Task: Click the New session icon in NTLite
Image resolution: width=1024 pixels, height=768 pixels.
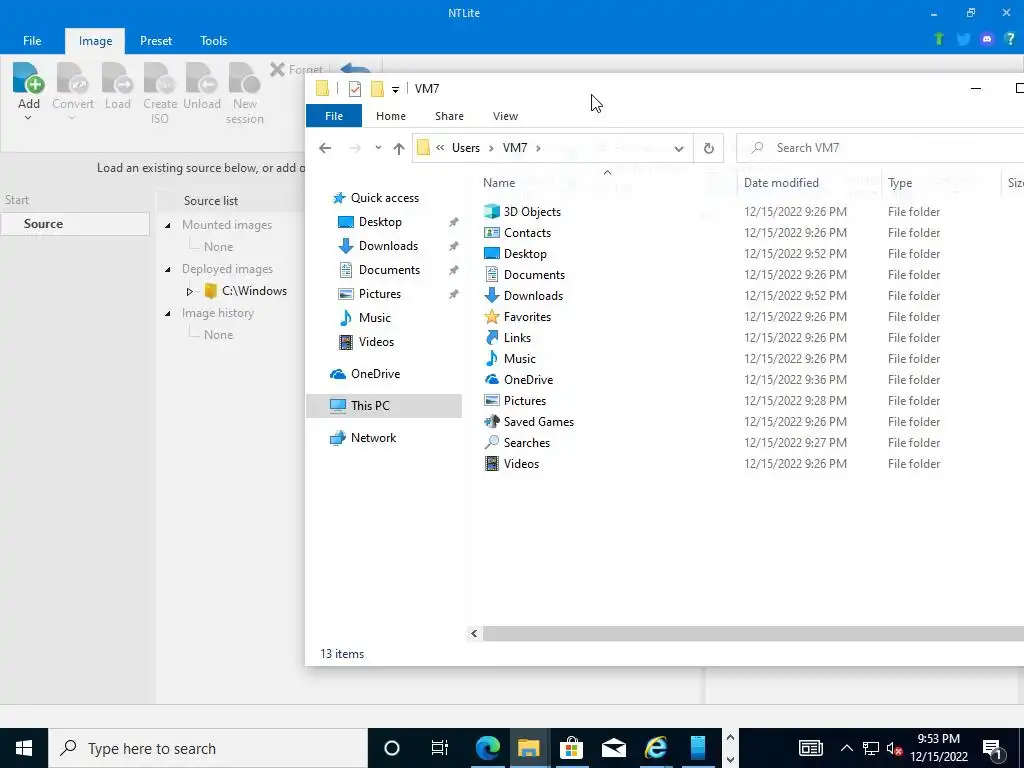Action: coord(244,78)
